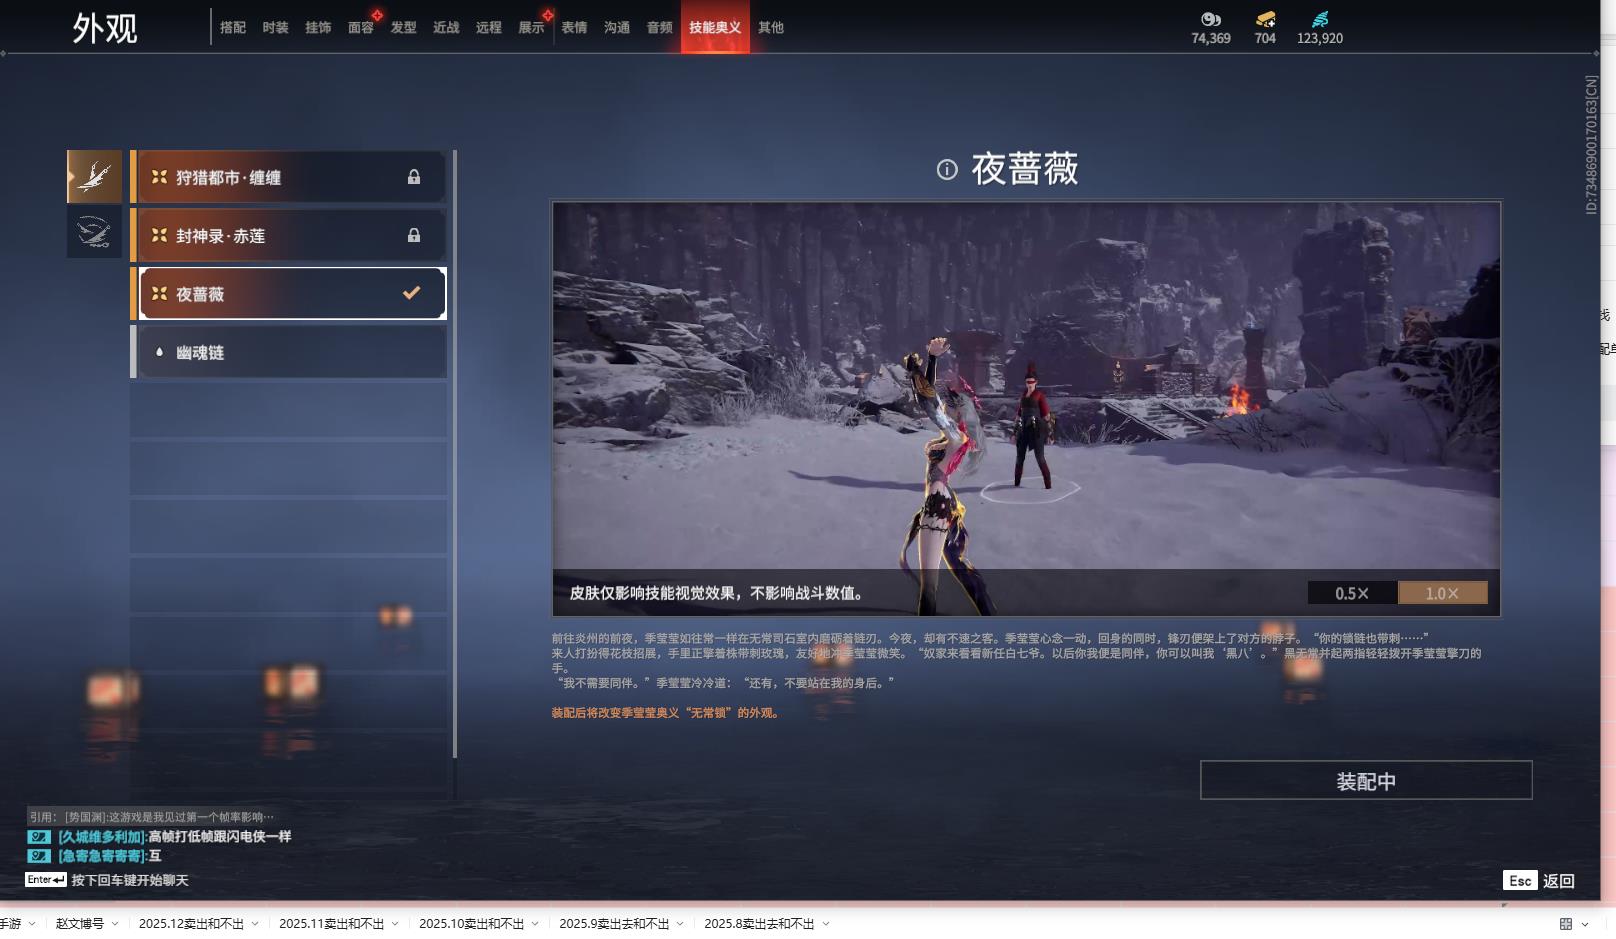Select the 技能奥义 tab

(x=715, y=27)
